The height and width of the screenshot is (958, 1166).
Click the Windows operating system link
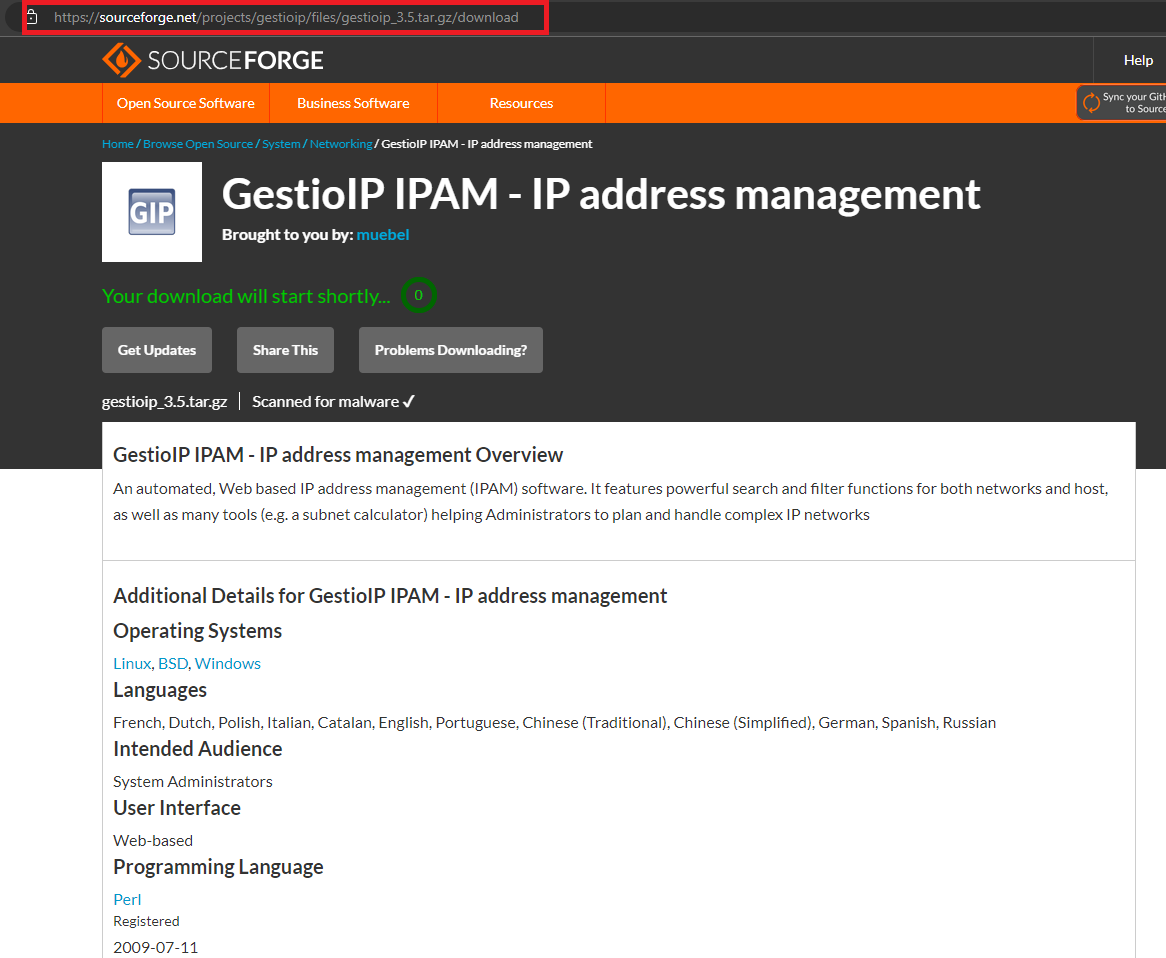point(227,663)
